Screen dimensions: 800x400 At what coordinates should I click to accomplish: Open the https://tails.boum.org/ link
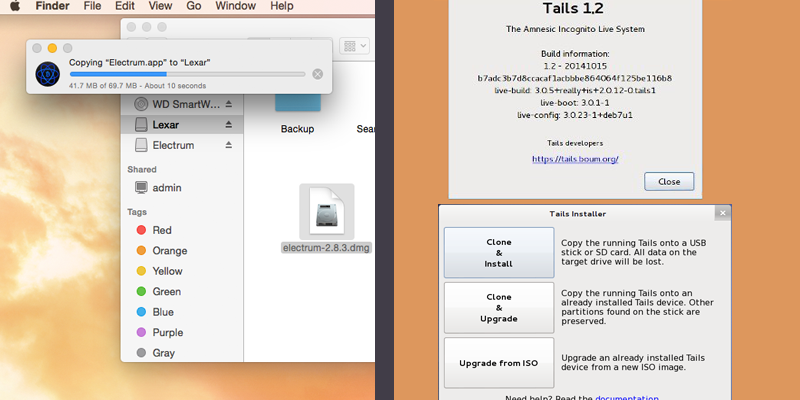[575, 159]
